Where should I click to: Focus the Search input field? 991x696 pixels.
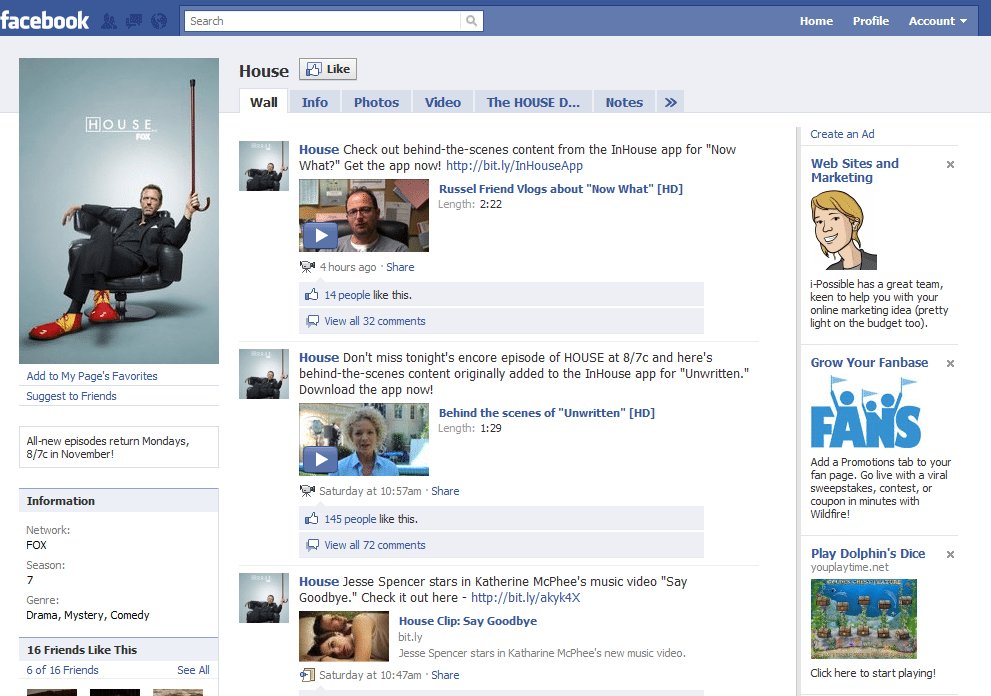click(x=324, y=21)
